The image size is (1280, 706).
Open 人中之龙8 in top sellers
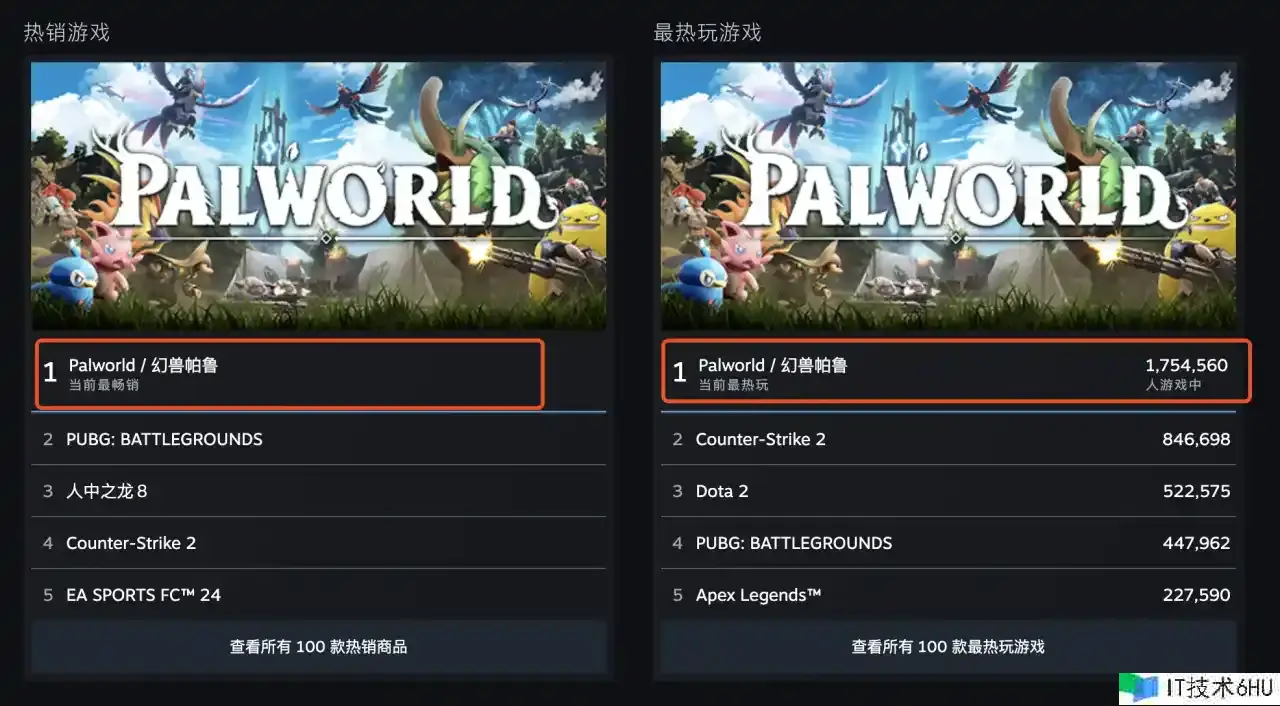point(318,491)
